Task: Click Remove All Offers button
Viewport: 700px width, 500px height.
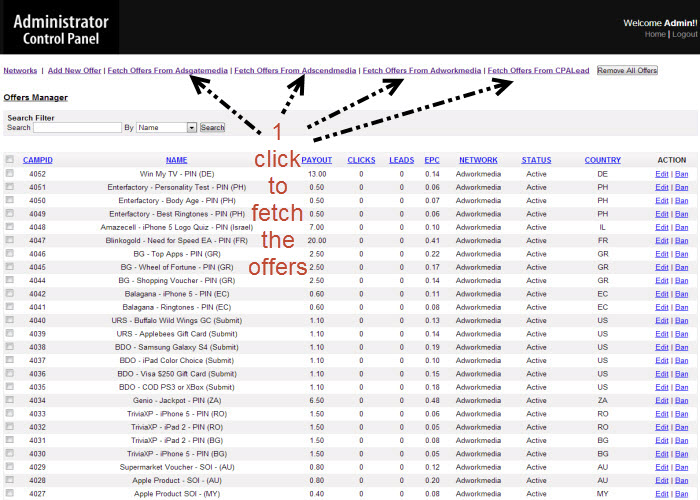Action: 627,71
